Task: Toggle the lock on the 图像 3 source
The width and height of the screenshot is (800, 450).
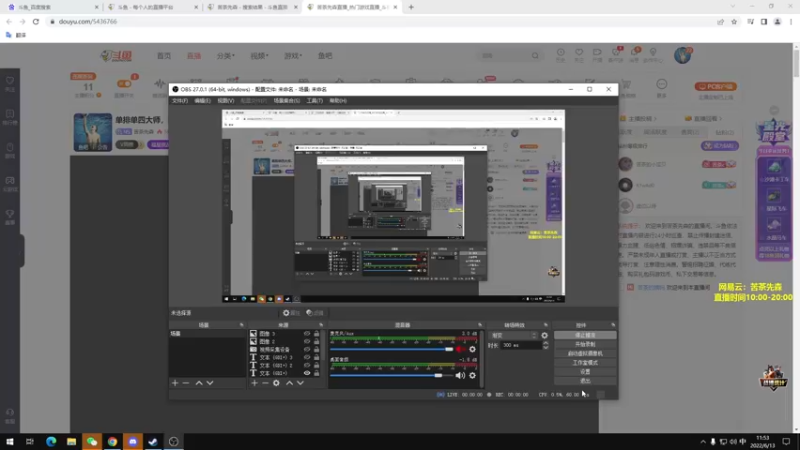Action: (x=316, y=334)
